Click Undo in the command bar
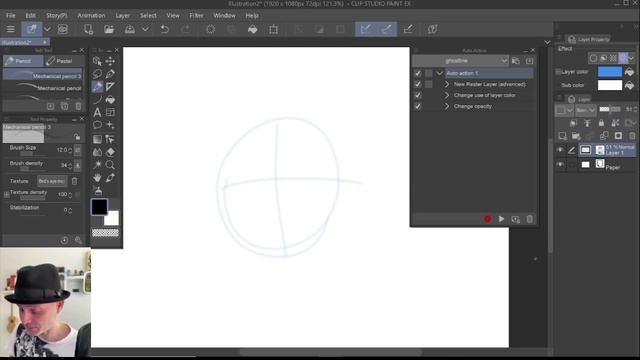Image resolution: width=640 pixels, height=360 pixels. [x=164, y=29]
